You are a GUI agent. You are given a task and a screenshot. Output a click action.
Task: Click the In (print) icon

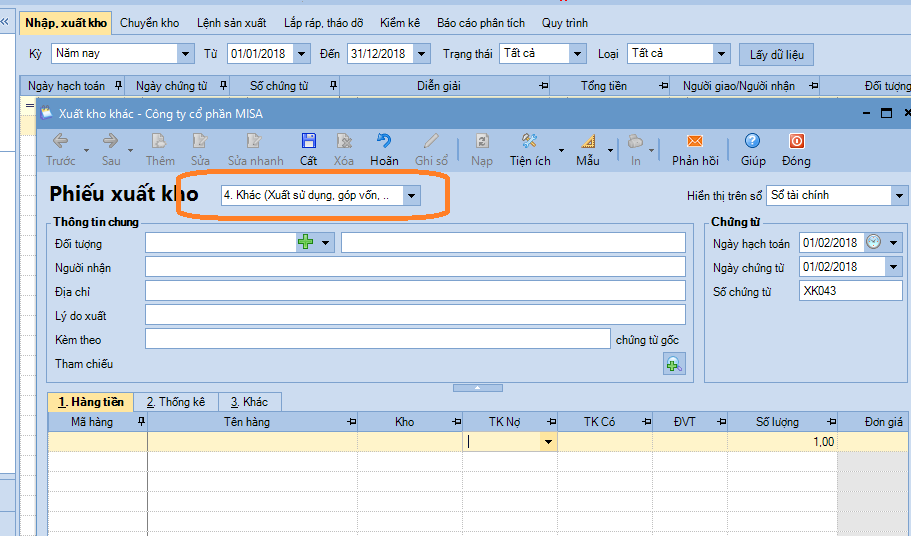[x=635, y=141]
